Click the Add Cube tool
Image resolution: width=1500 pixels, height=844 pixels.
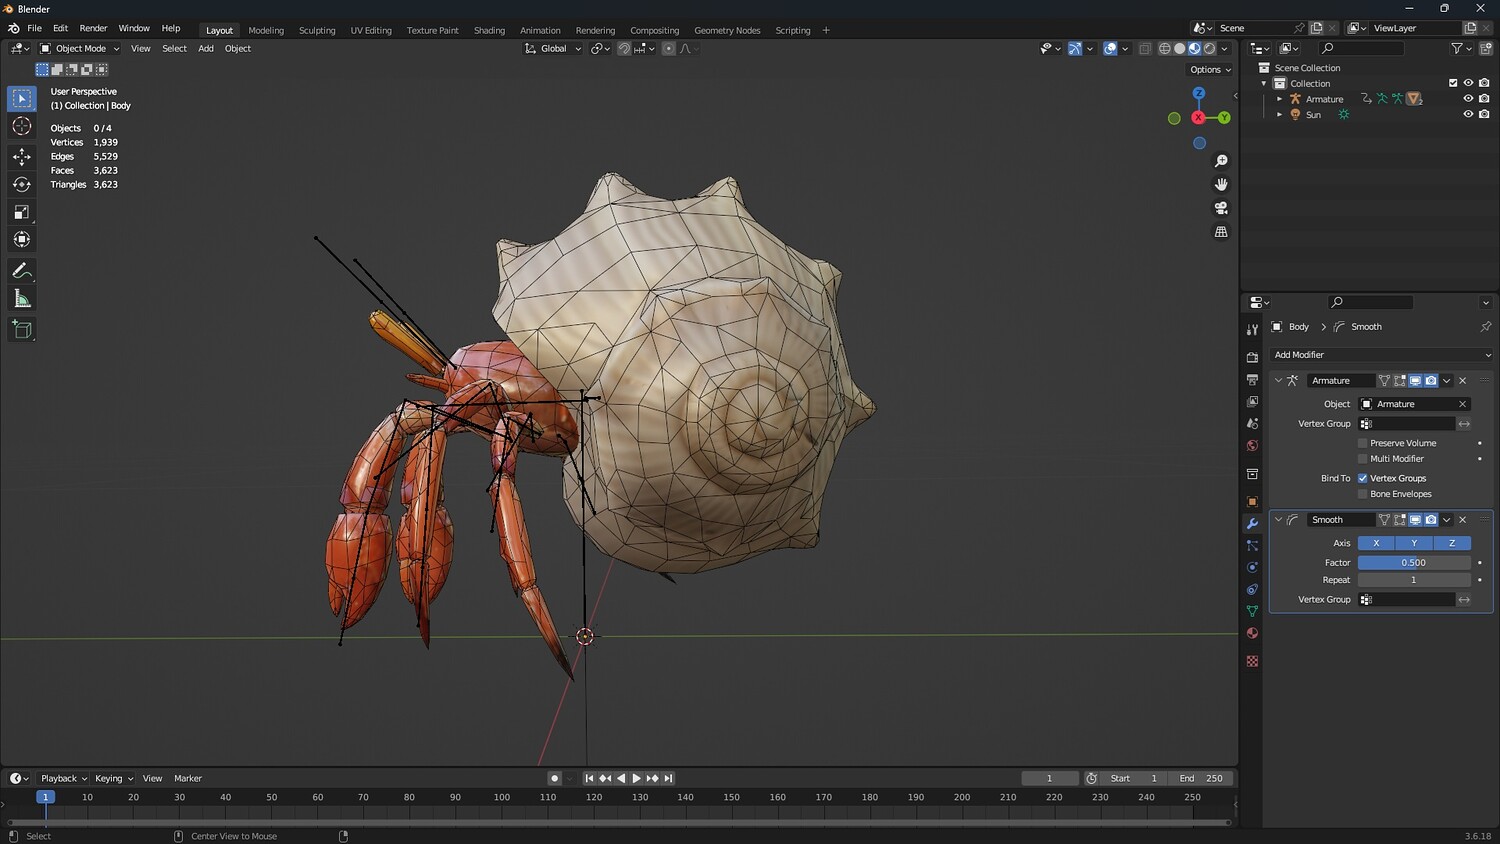[x=21, y=329]
